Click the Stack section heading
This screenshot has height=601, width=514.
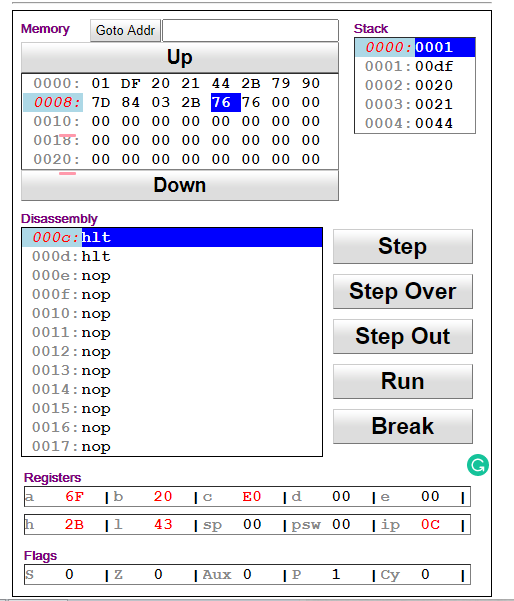tap(371, 29)
